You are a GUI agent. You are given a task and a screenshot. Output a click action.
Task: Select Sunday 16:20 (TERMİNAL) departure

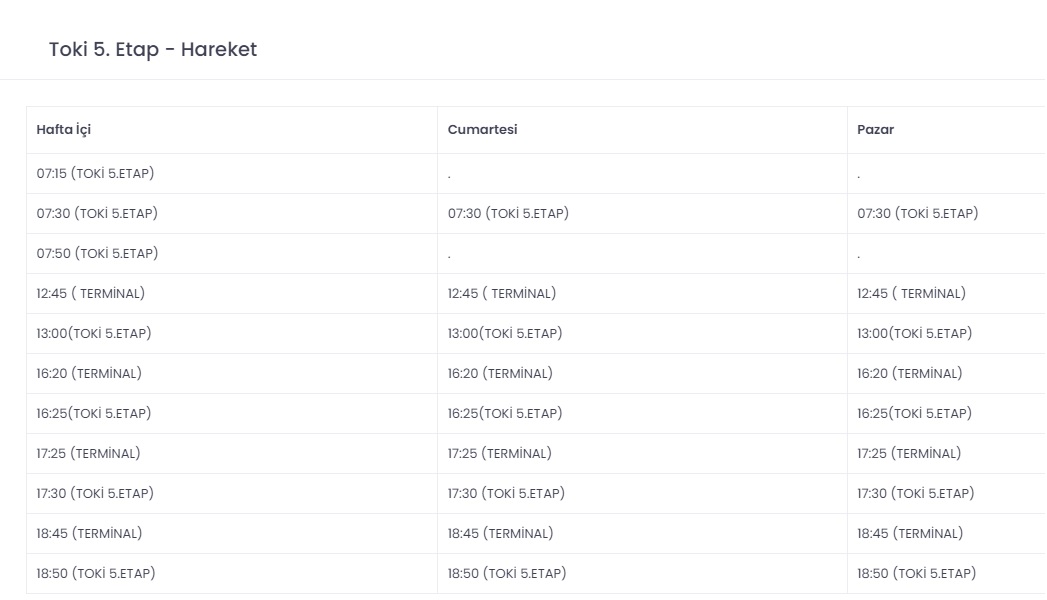(909, 374)
